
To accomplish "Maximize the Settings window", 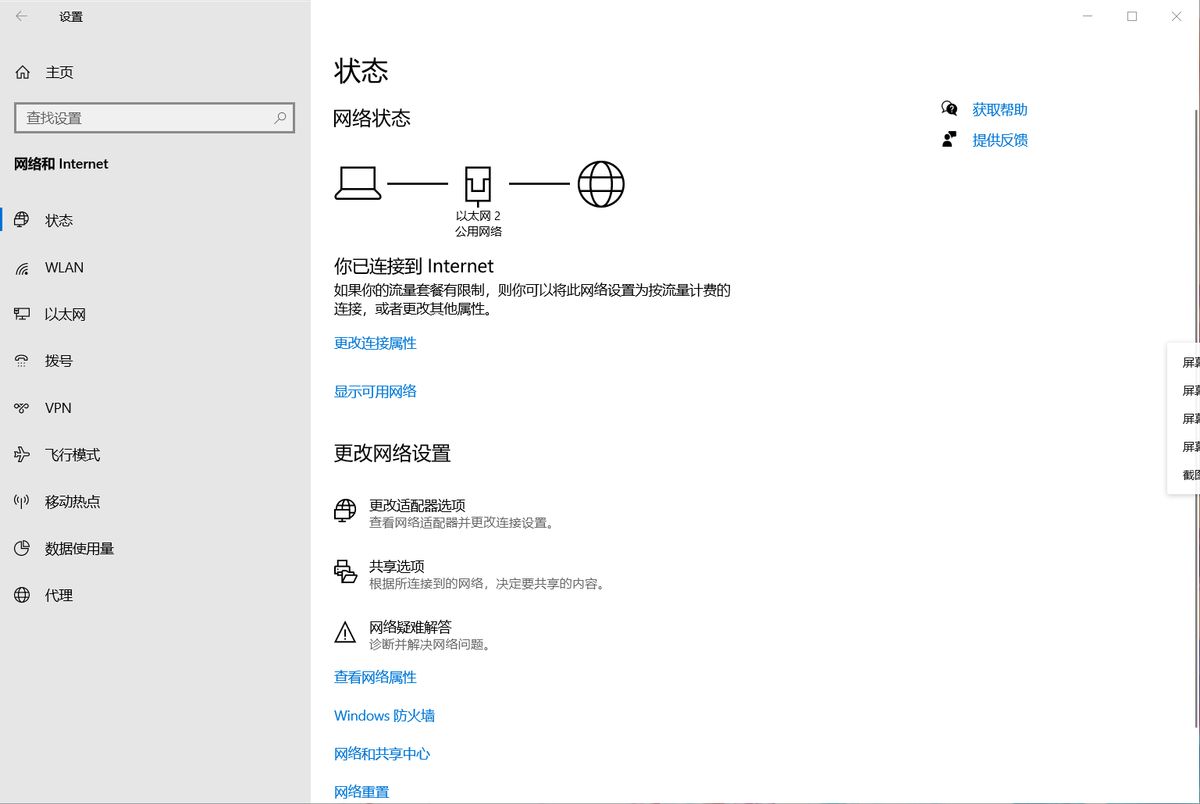I will tap(1132, 16).
